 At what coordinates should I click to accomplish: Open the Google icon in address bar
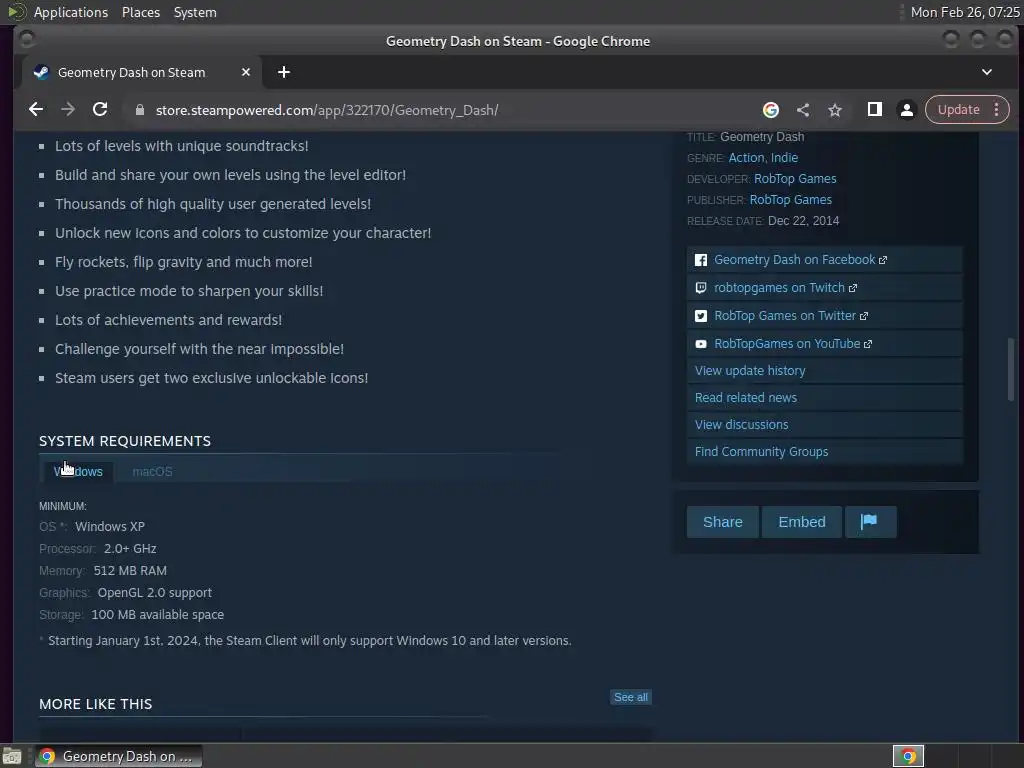pyautogui.click(x=771, y=110)
